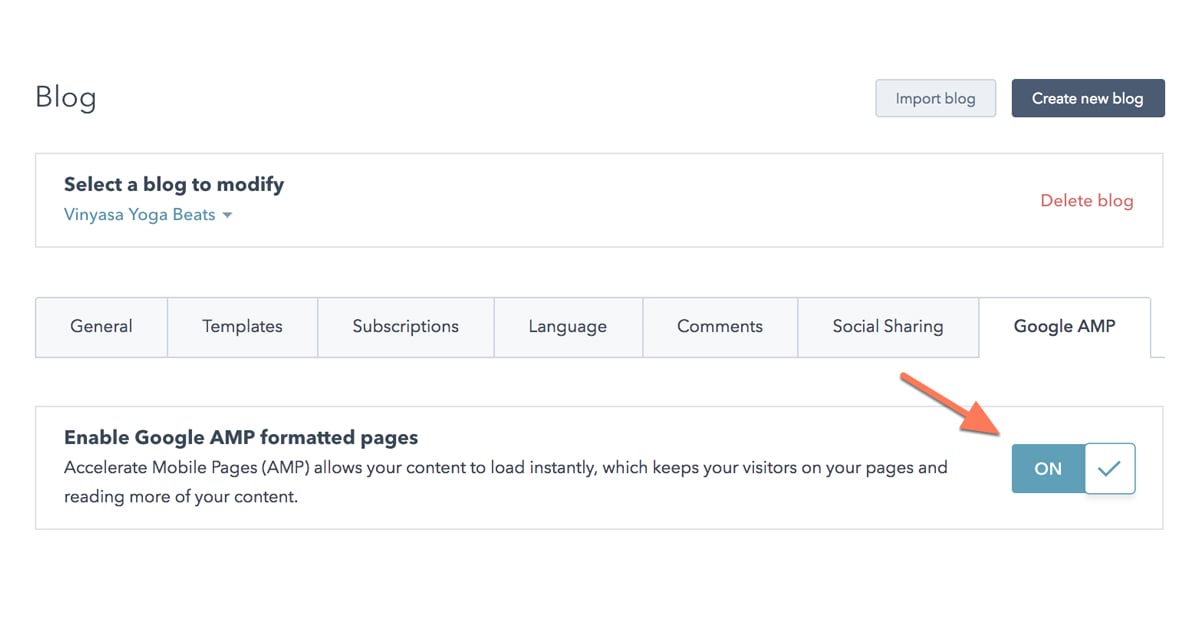Viewport: 1200px width, 628px height.
Task: Turn off the Google AMP formatted pages switch
Action: tap(1073, 469)
